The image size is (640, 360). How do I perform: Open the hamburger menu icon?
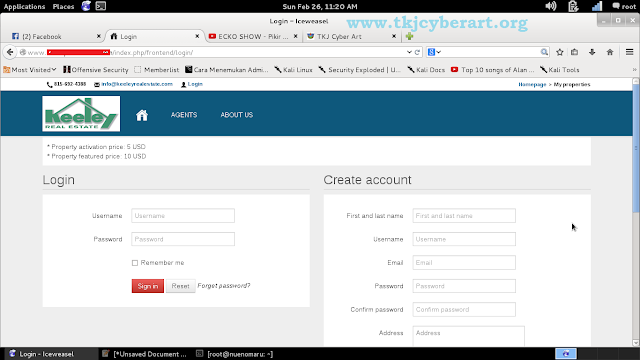tap(629, 52)
